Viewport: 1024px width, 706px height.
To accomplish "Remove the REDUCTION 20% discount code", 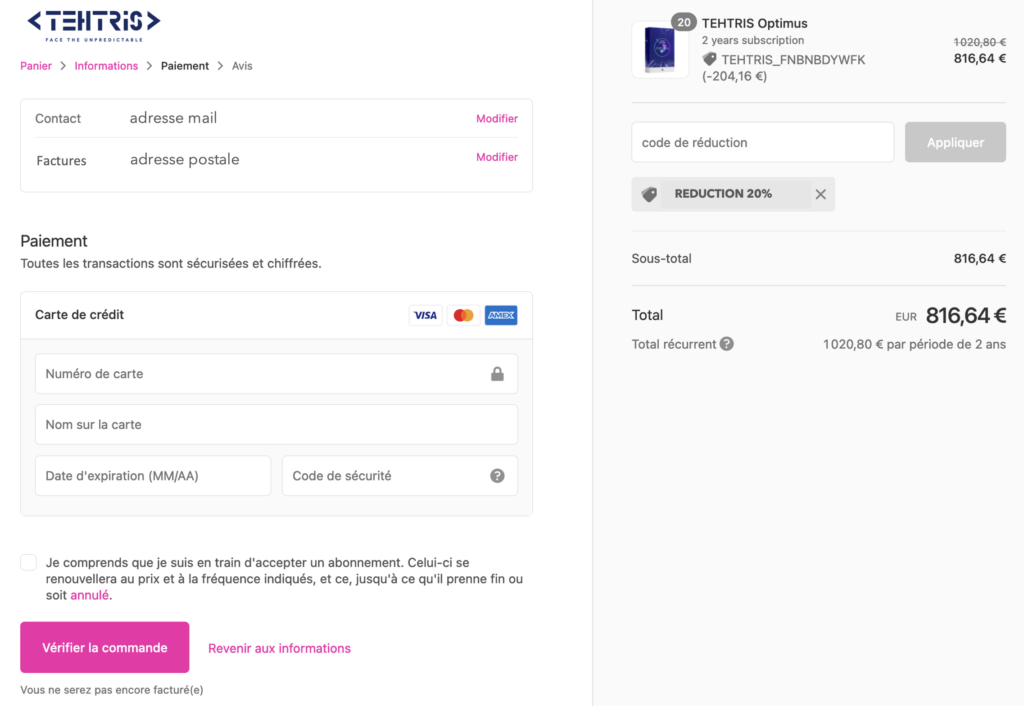I will [821, 194].
